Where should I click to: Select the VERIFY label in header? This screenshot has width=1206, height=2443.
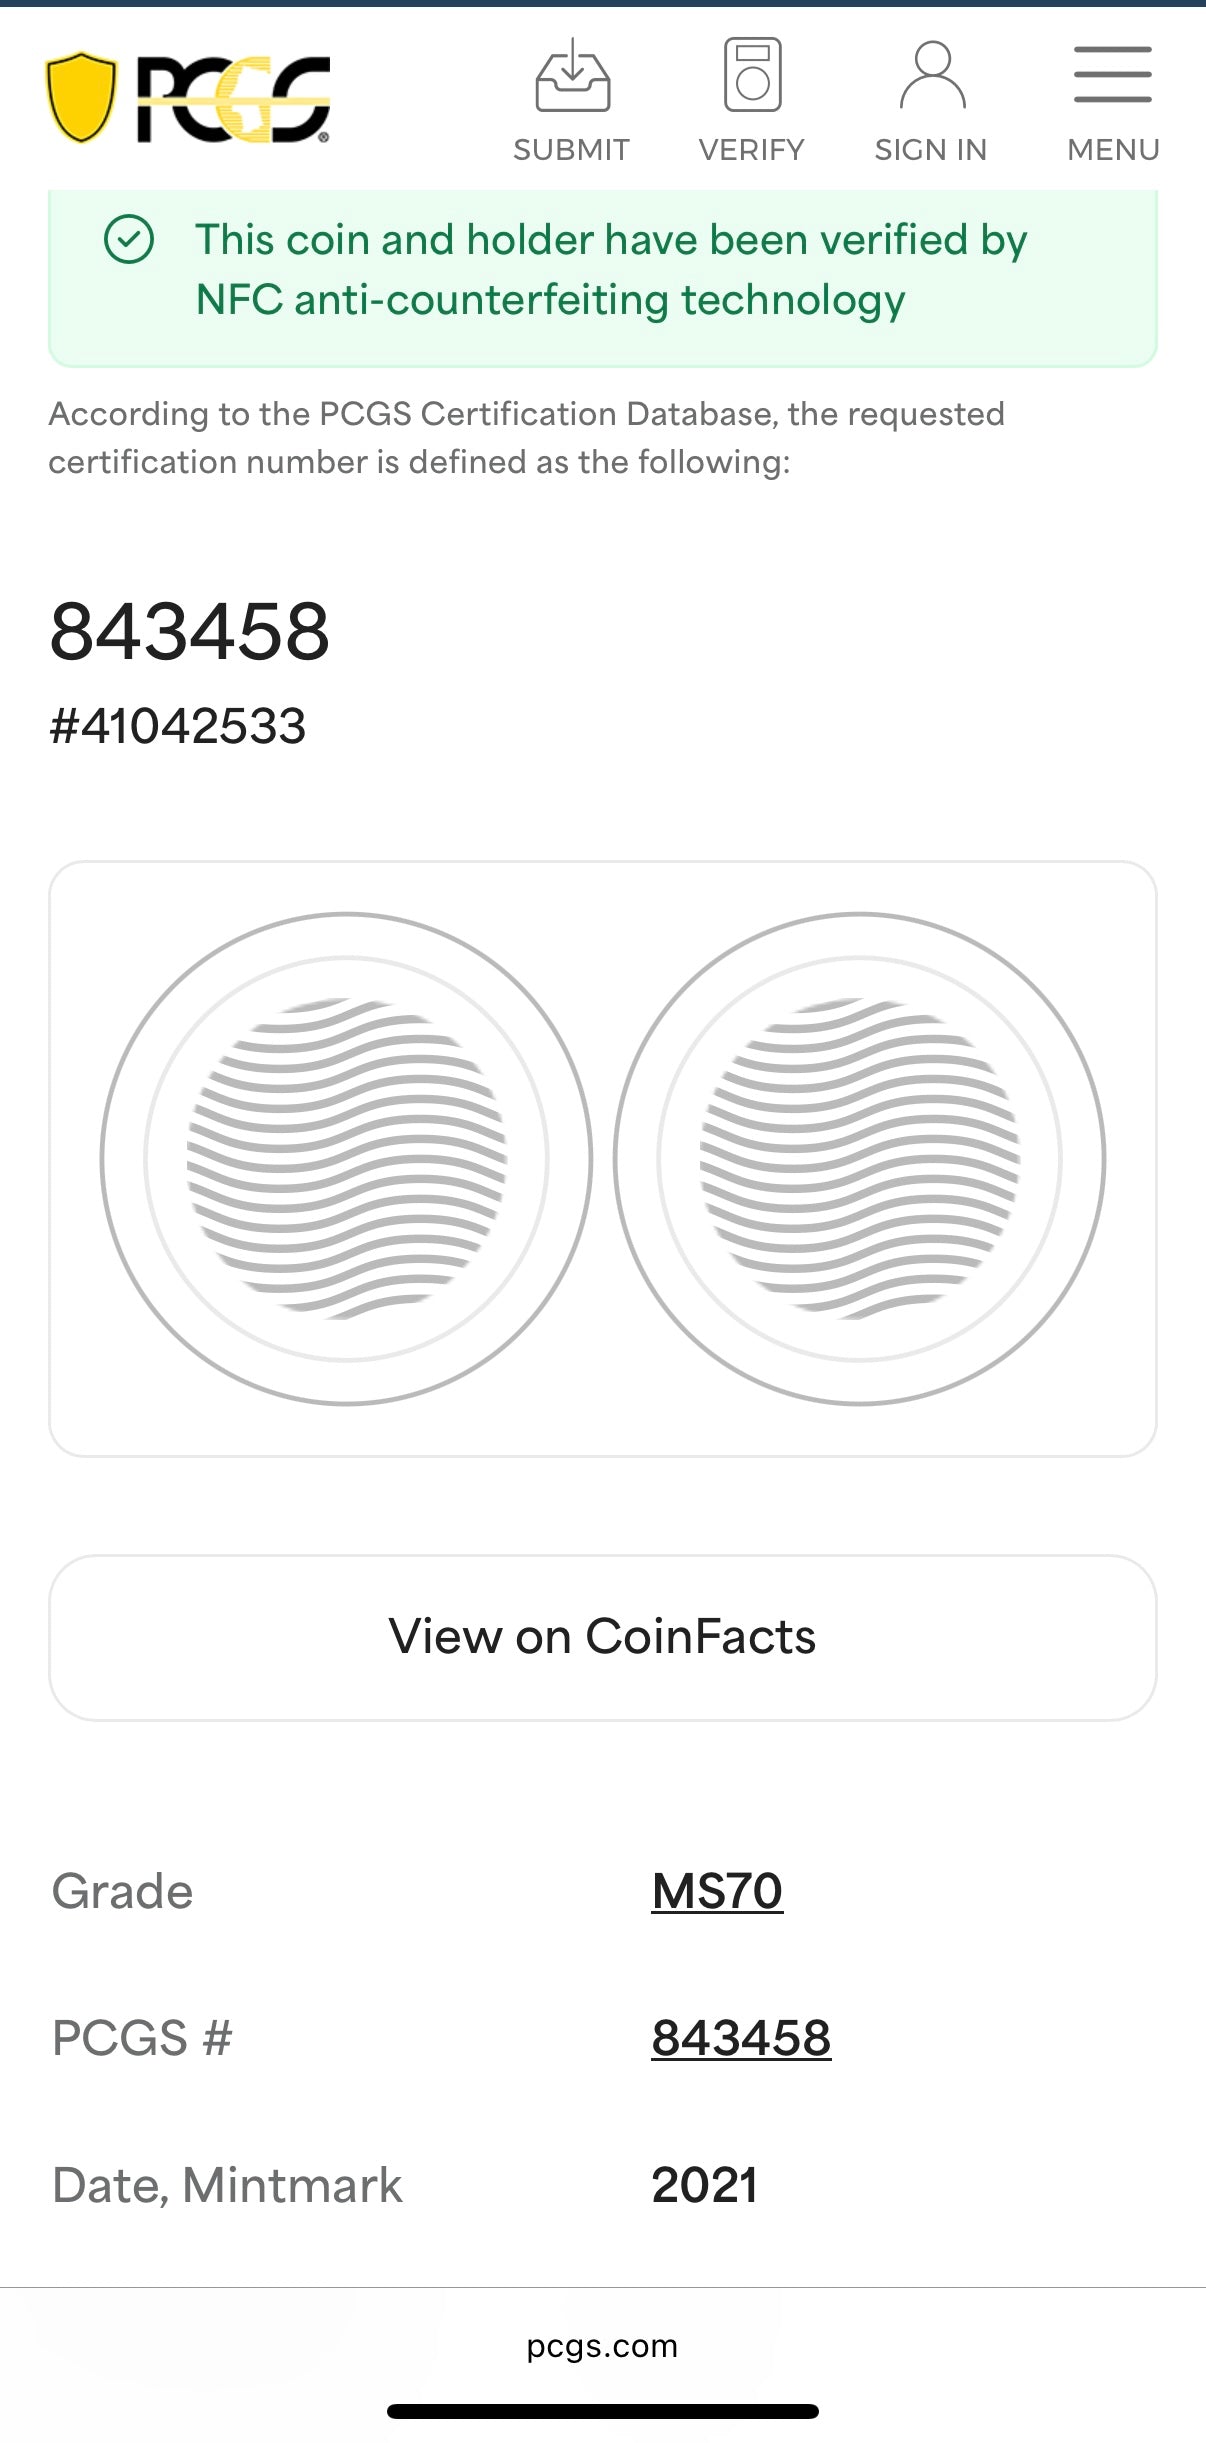tap(751, 150)
